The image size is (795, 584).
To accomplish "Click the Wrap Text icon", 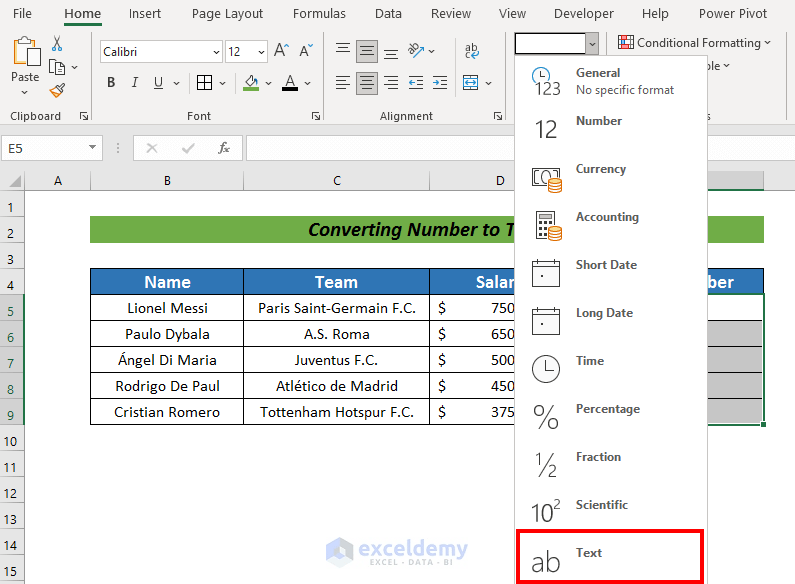I will click(472, 51).
